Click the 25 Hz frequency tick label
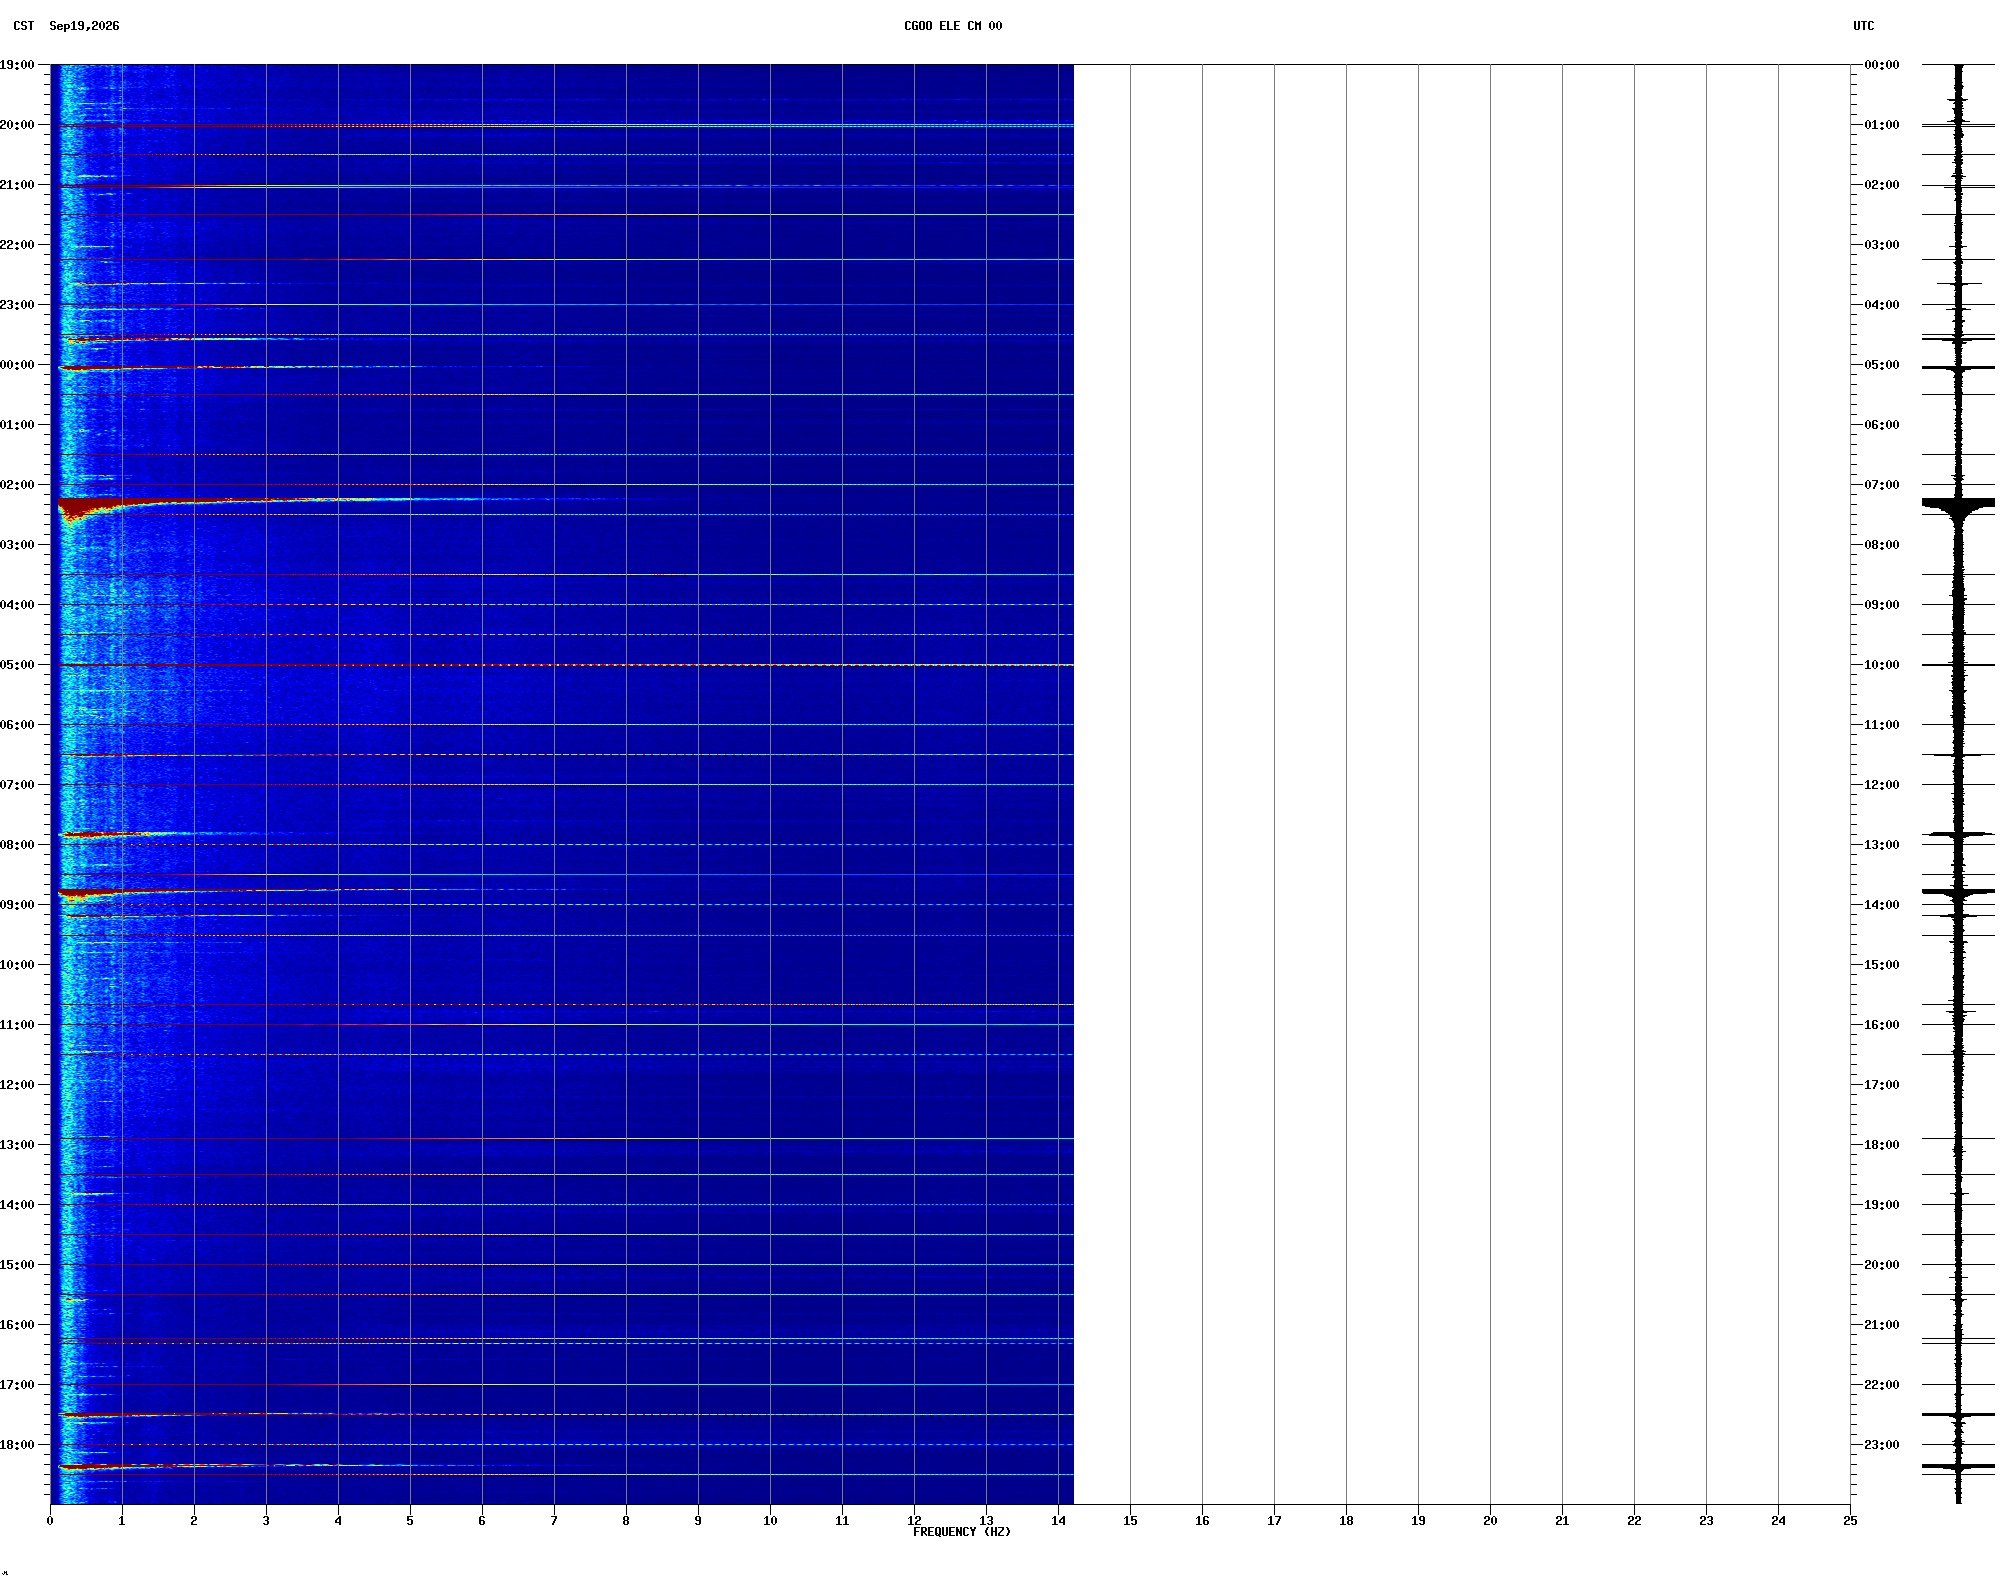 [x=1850, y=1520]
